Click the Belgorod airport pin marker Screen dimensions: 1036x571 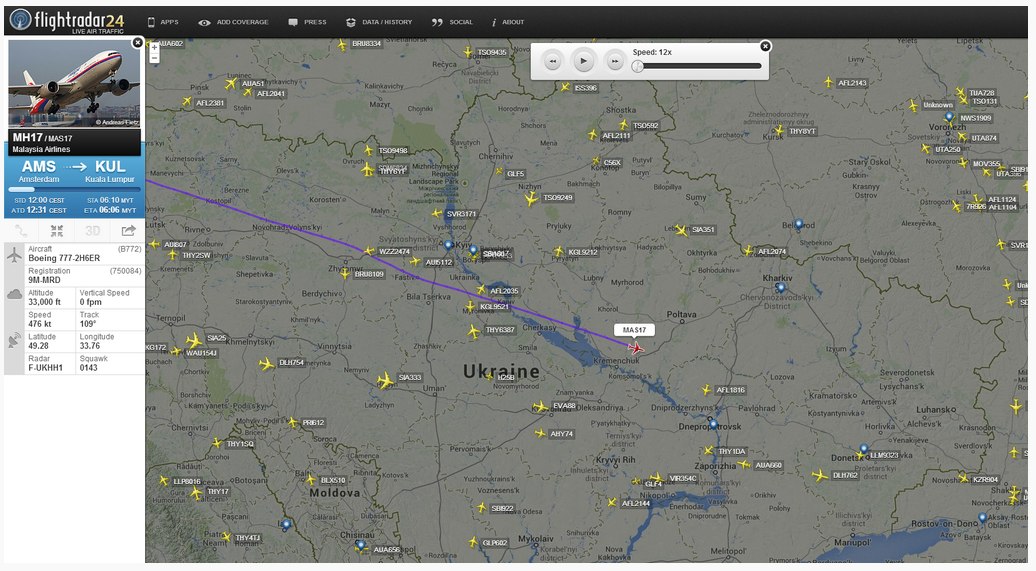click(798, 225)
